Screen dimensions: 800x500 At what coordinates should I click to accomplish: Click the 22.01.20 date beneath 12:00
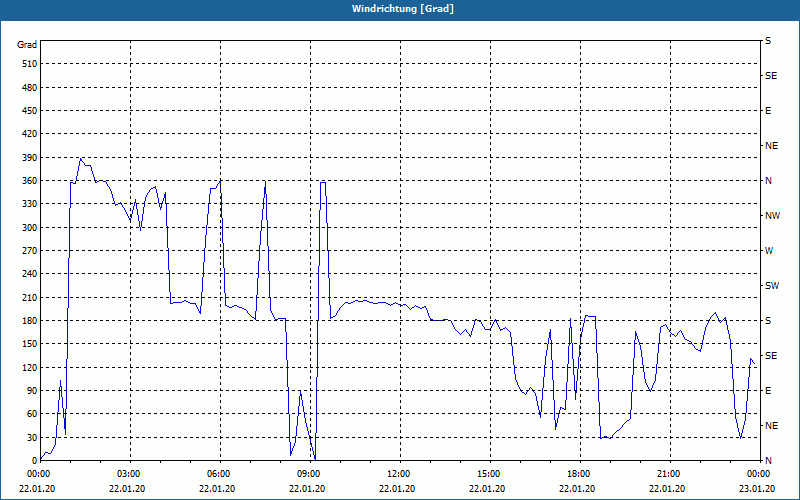pyautogui.click(x=397, y=489)
